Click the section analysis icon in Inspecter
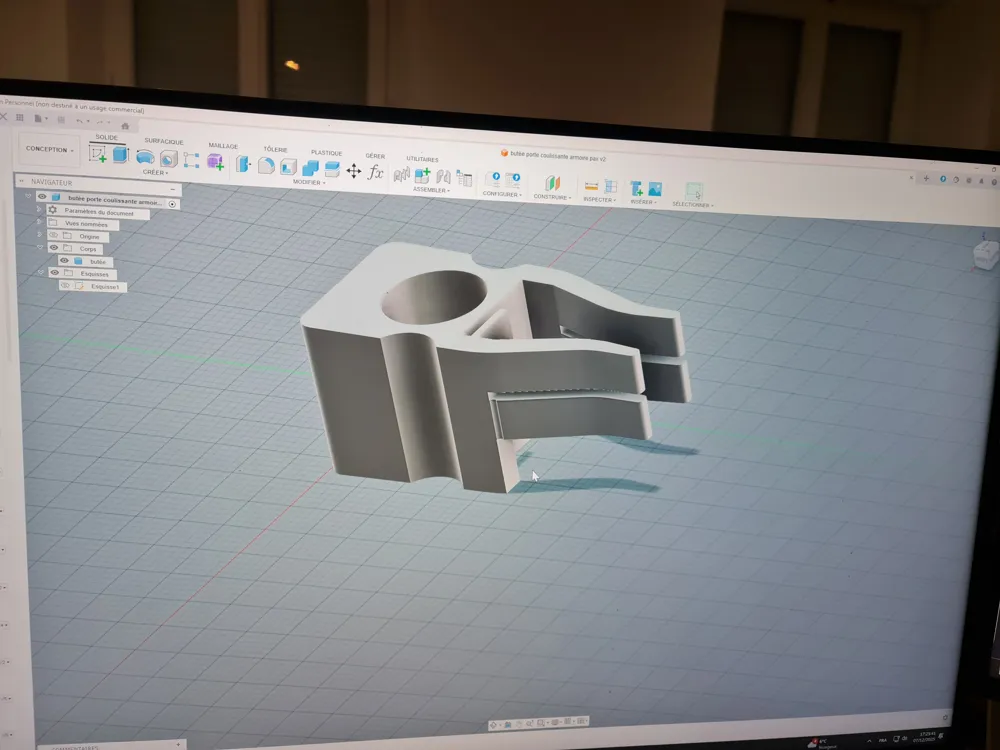This screenshot has height=750, width=1000. point(610,187)
